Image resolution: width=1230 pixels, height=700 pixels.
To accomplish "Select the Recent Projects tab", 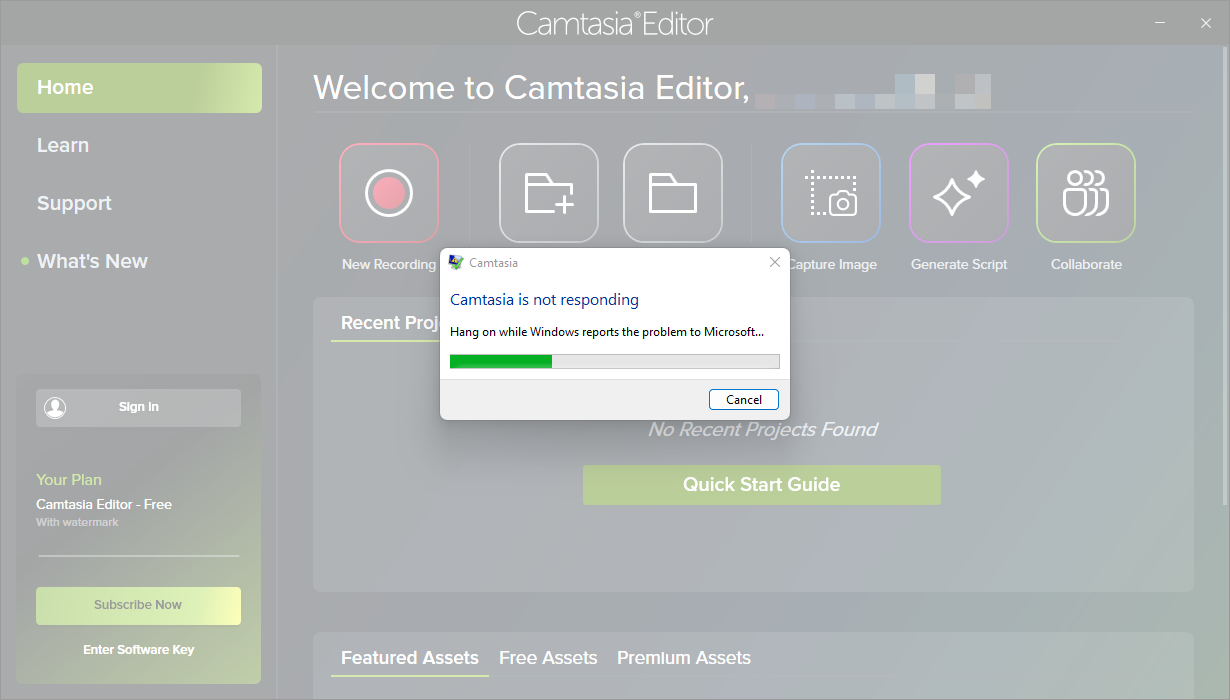I will click(x=390, y=323).
